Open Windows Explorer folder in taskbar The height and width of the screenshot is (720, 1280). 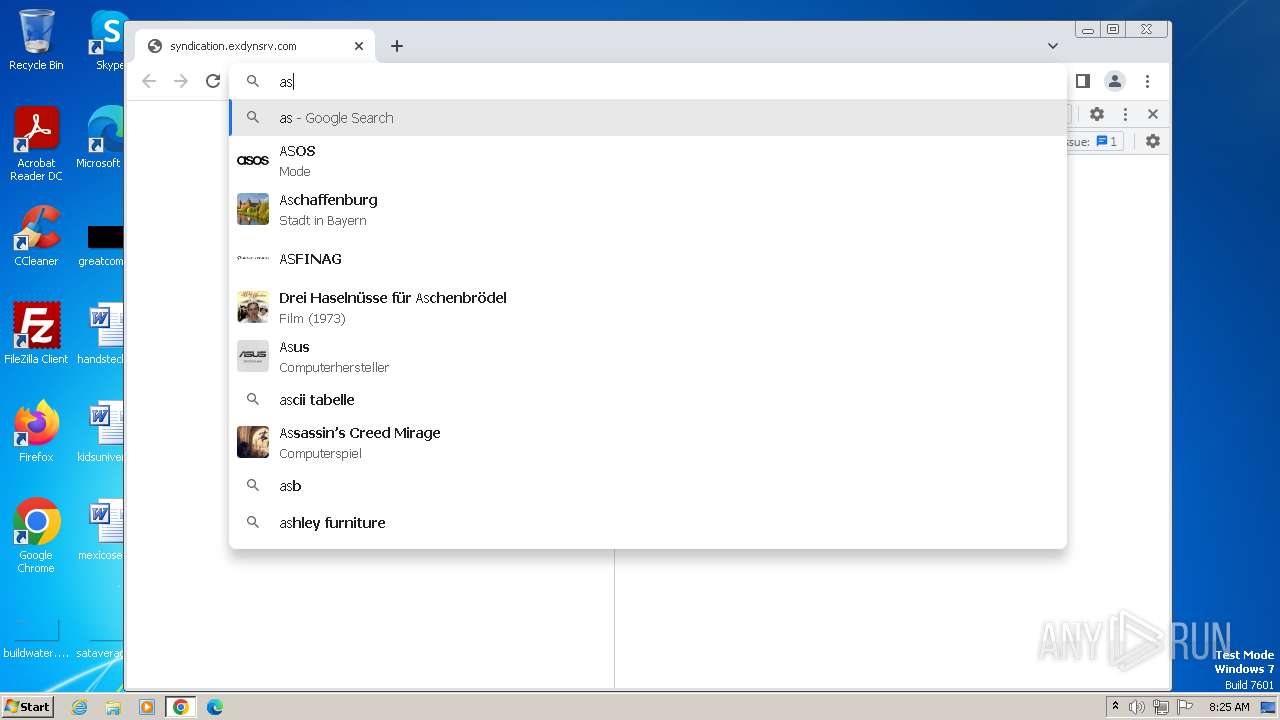click(113, 707)
